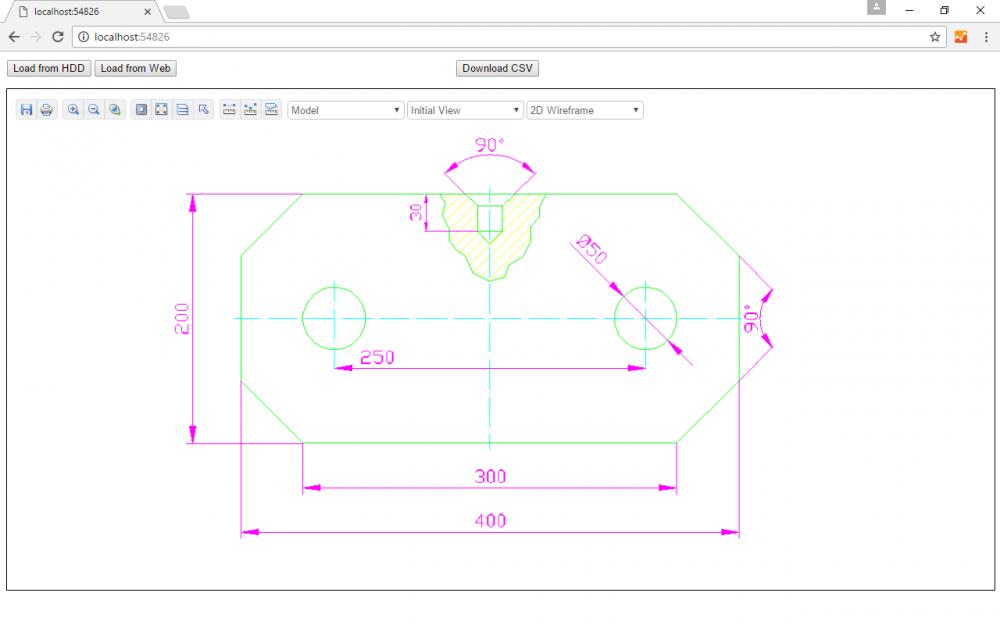1000x625 pixels.
Task: Open the Layers panel icon
Action: 182,110
